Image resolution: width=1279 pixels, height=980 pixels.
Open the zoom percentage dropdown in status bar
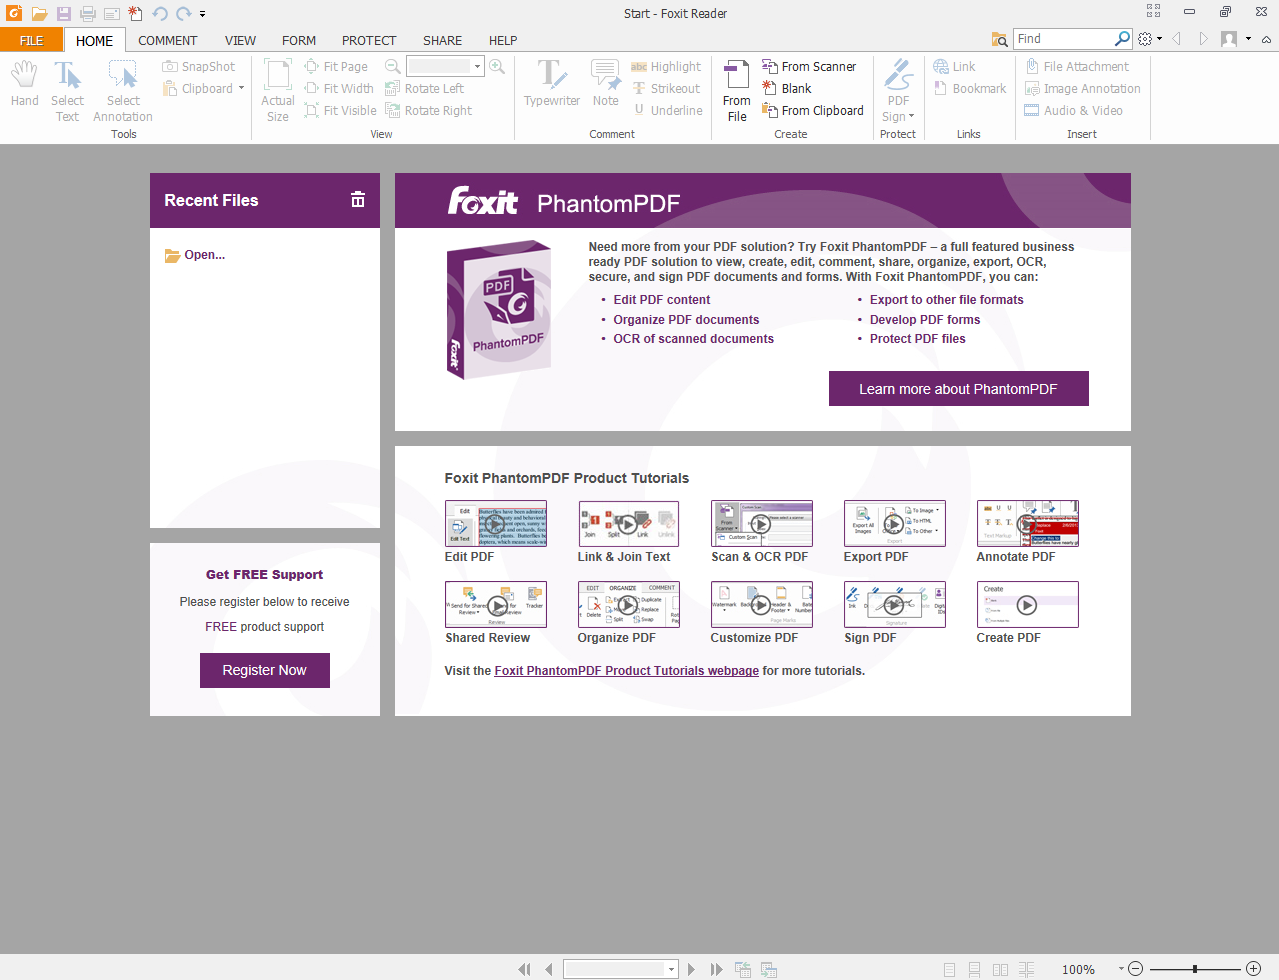pyautogui.click(x=1121, y=969)
